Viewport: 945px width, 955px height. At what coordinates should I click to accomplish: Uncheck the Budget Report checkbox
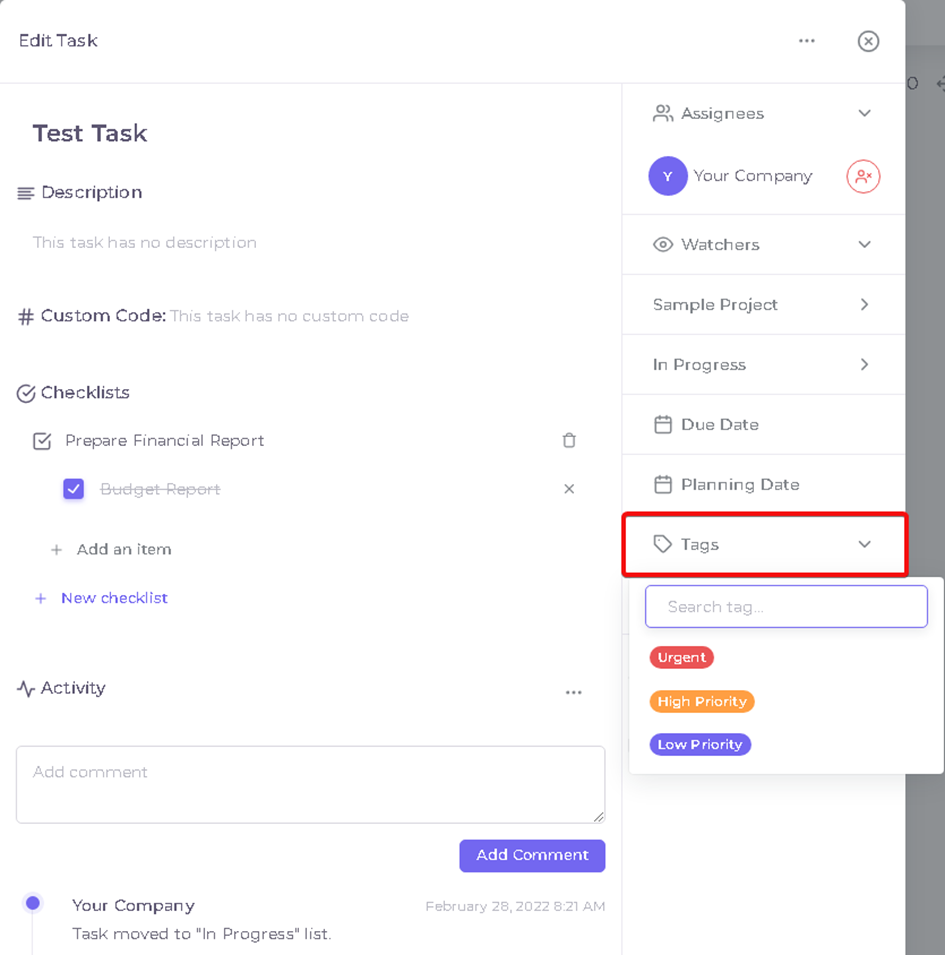click(74, 489)
